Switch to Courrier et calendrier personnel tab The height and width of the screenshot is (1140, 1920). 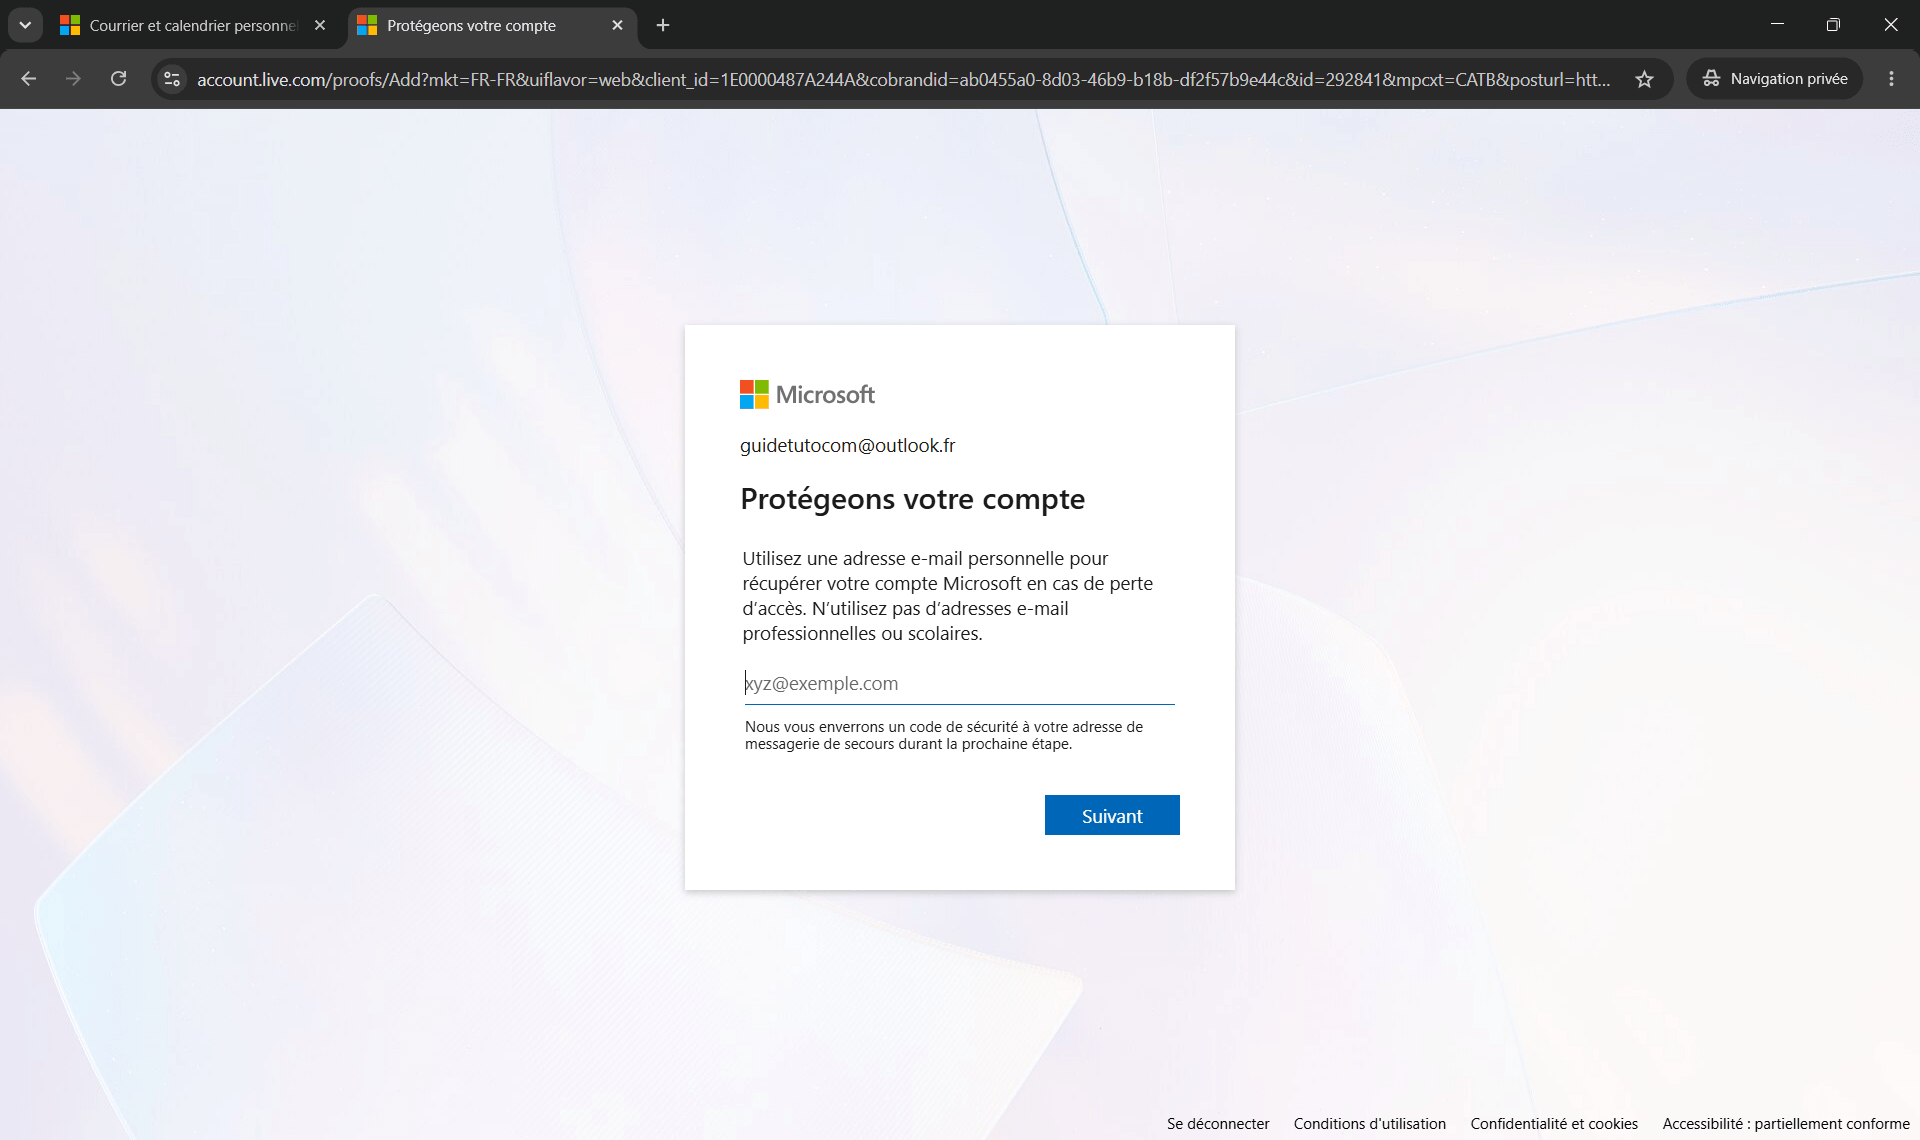(195, 25)
